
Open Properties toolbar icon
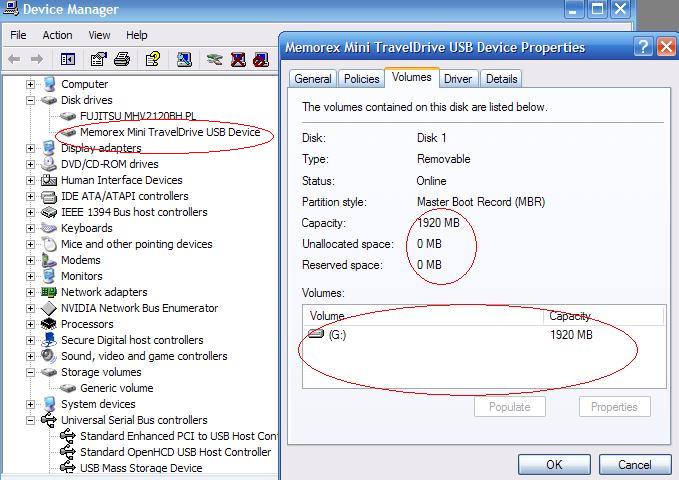pyautogui.click(x=98, y=59)
